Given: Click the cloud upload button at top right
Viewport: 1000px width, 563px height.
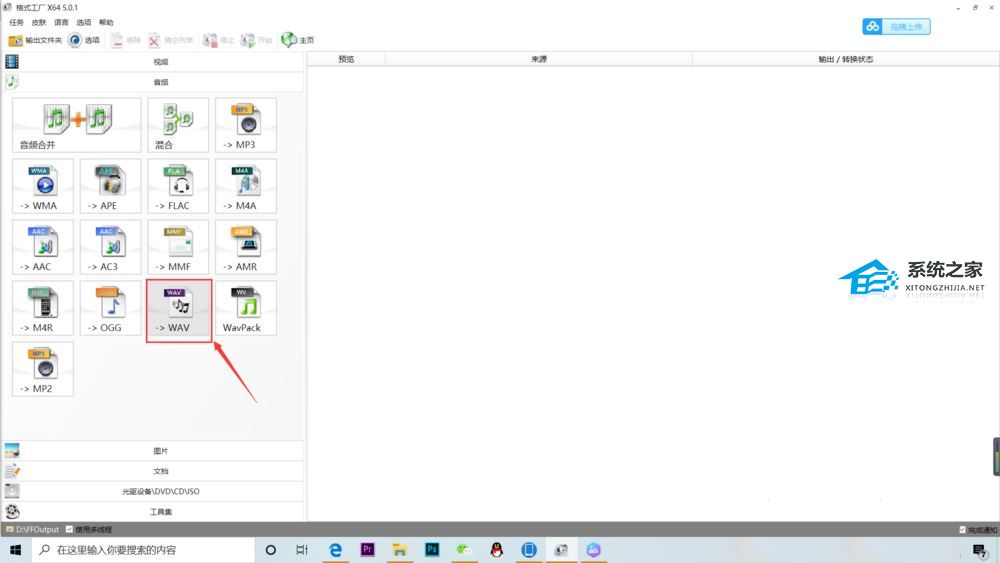Looking at the screenshot, I should pyautogui.click(x=896, y=26).
